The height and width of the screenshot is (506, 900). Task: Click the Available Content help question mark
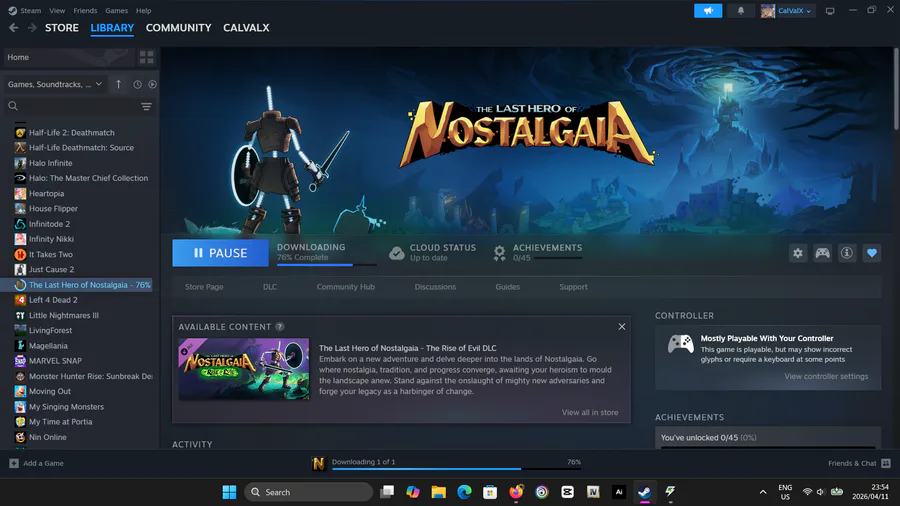coord(280,326)
